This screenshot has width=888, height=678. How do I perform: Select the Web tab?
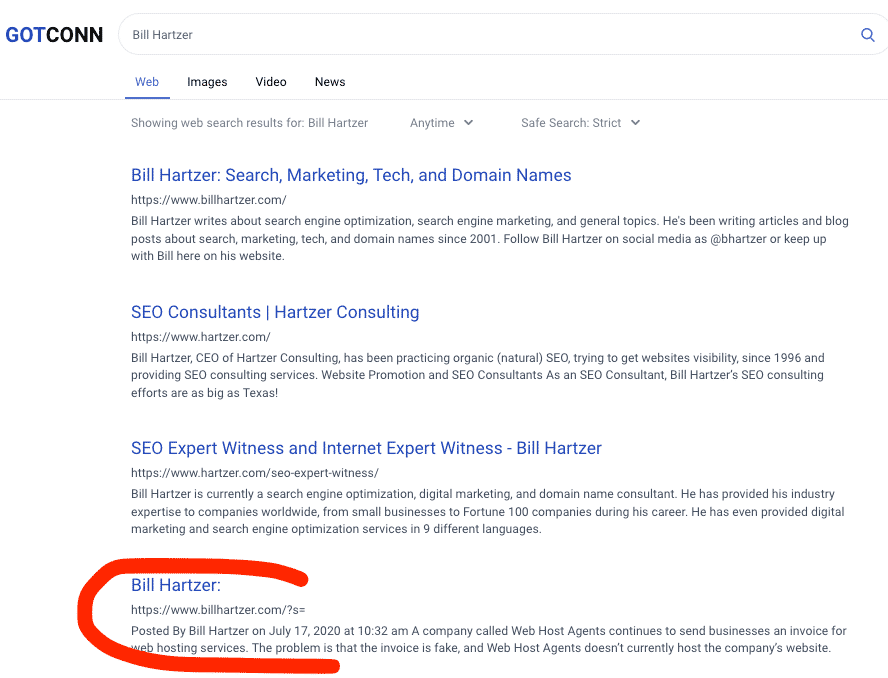(147, 82)
